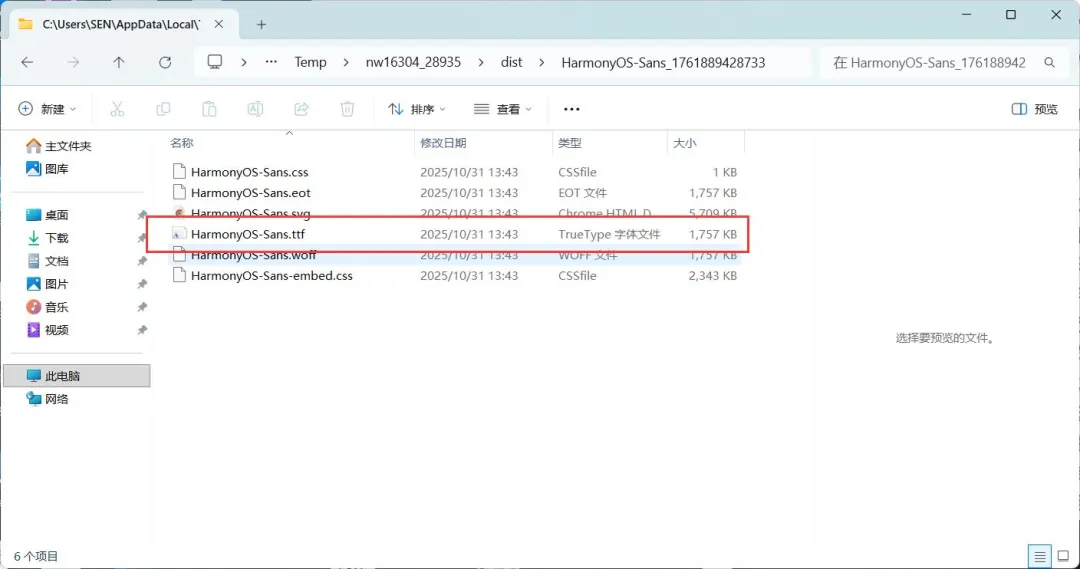Viewport: 1080px width, 569px height.
Task: Click the Copy icon in toolbar
Action: point(163,109)
